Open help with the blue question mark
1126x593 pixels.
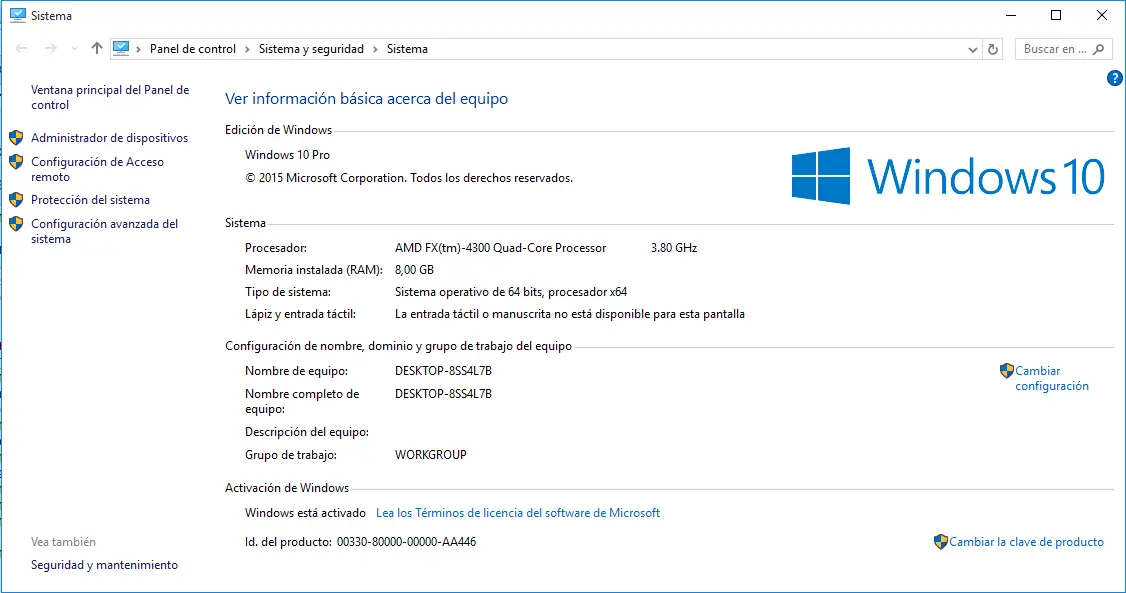click(x=1115, y=78)
